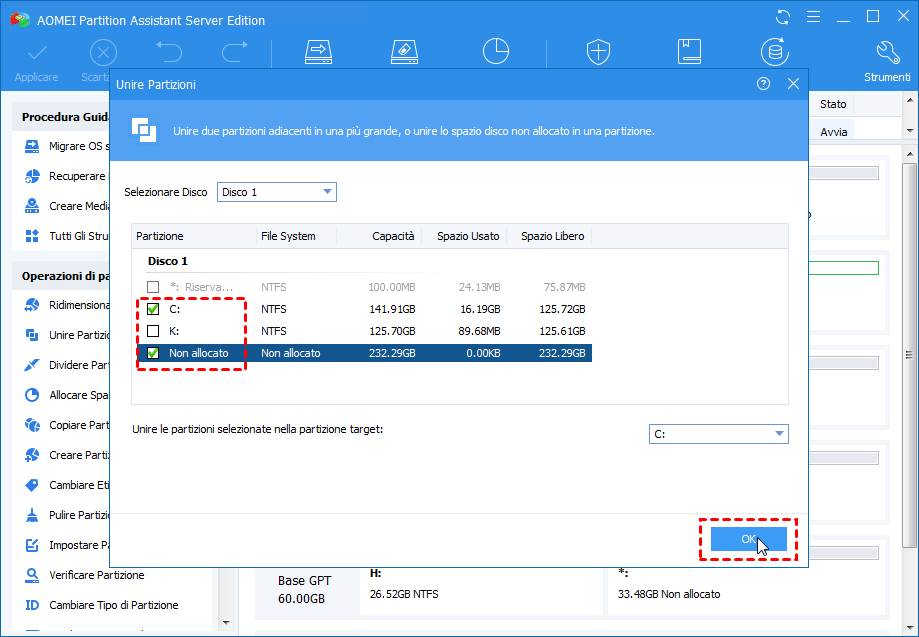Click the Pulire Partizione broom icon
919x637 pixels.
click(x=32, y=515)
